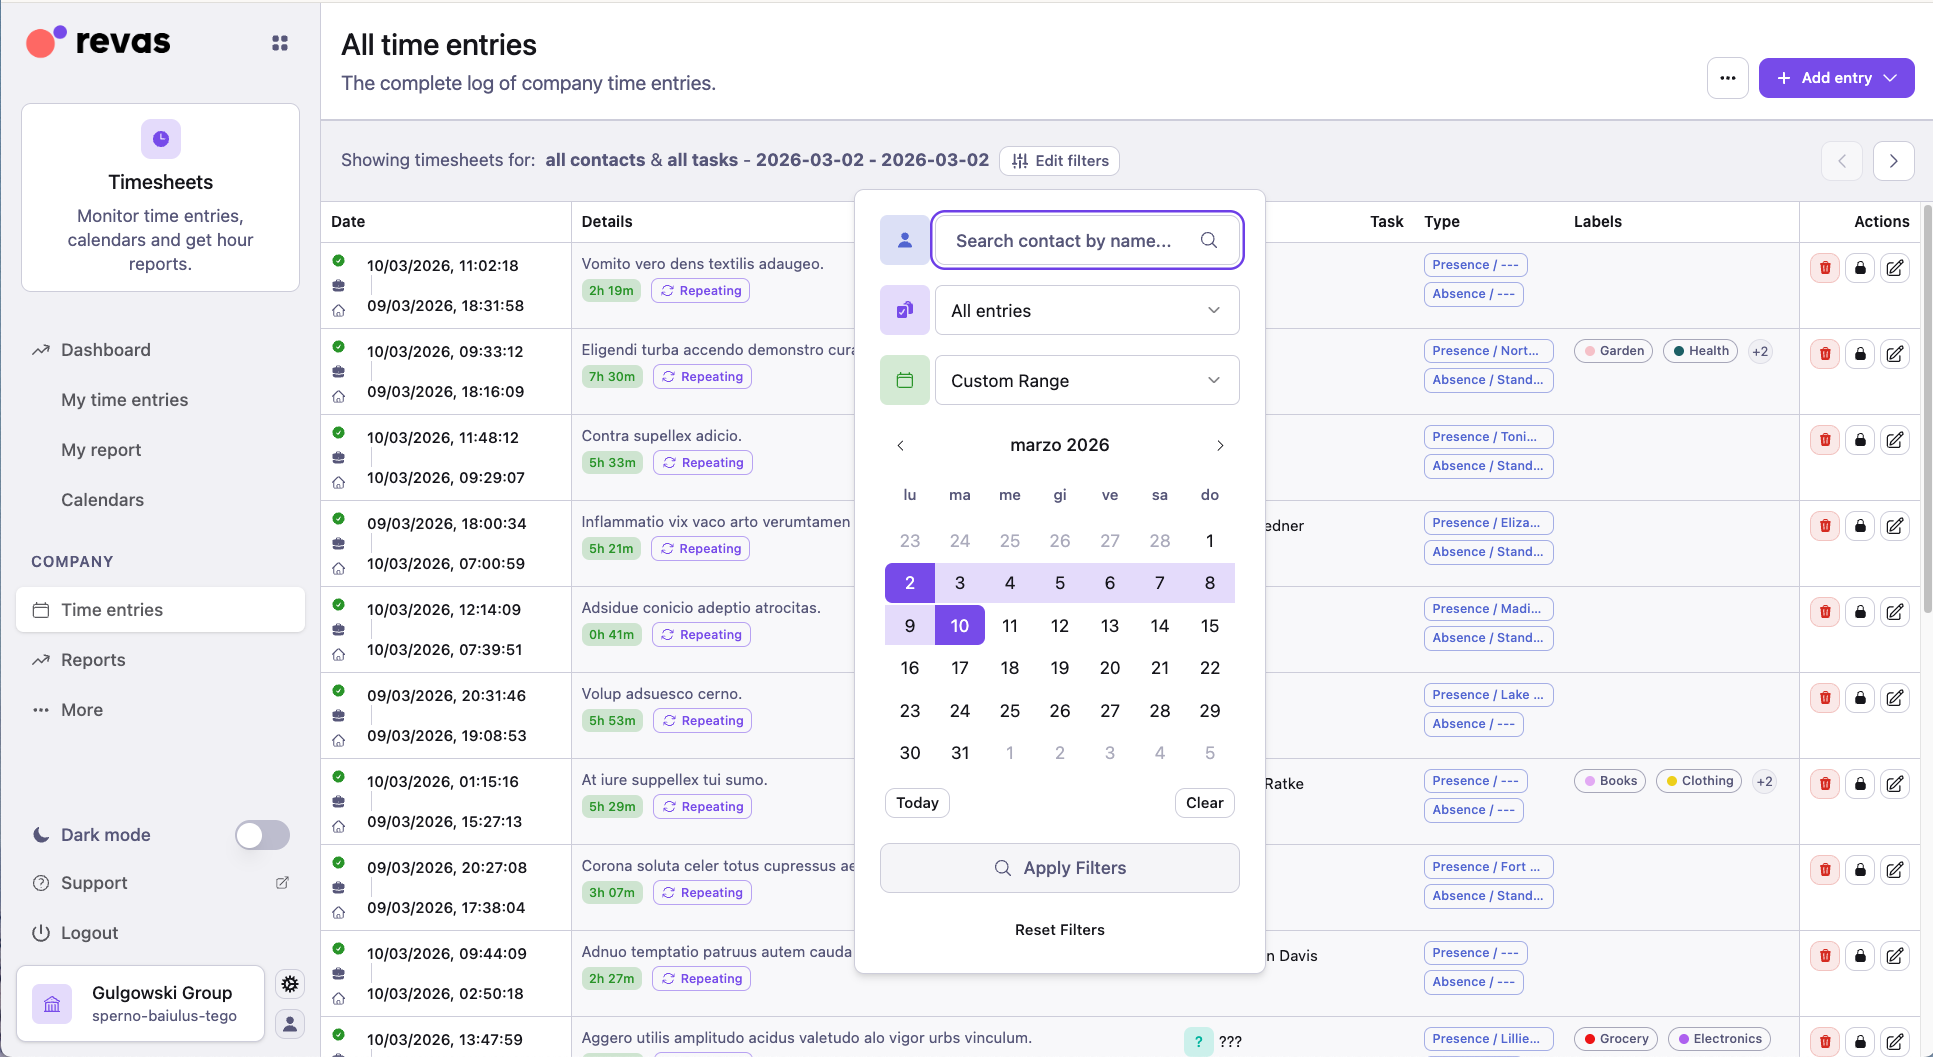Click the lock icon on the first entry

1860,268
